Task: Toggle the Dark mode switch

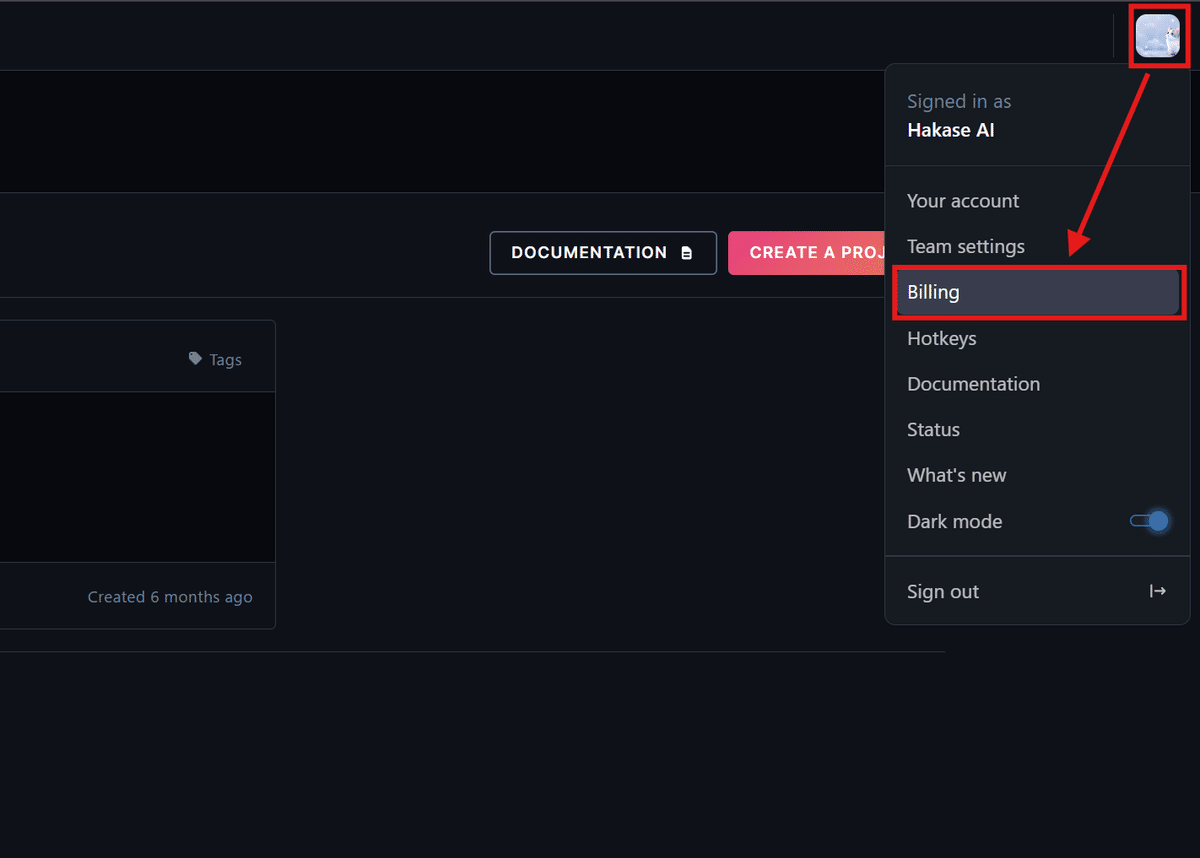Action: [1148, 521]
